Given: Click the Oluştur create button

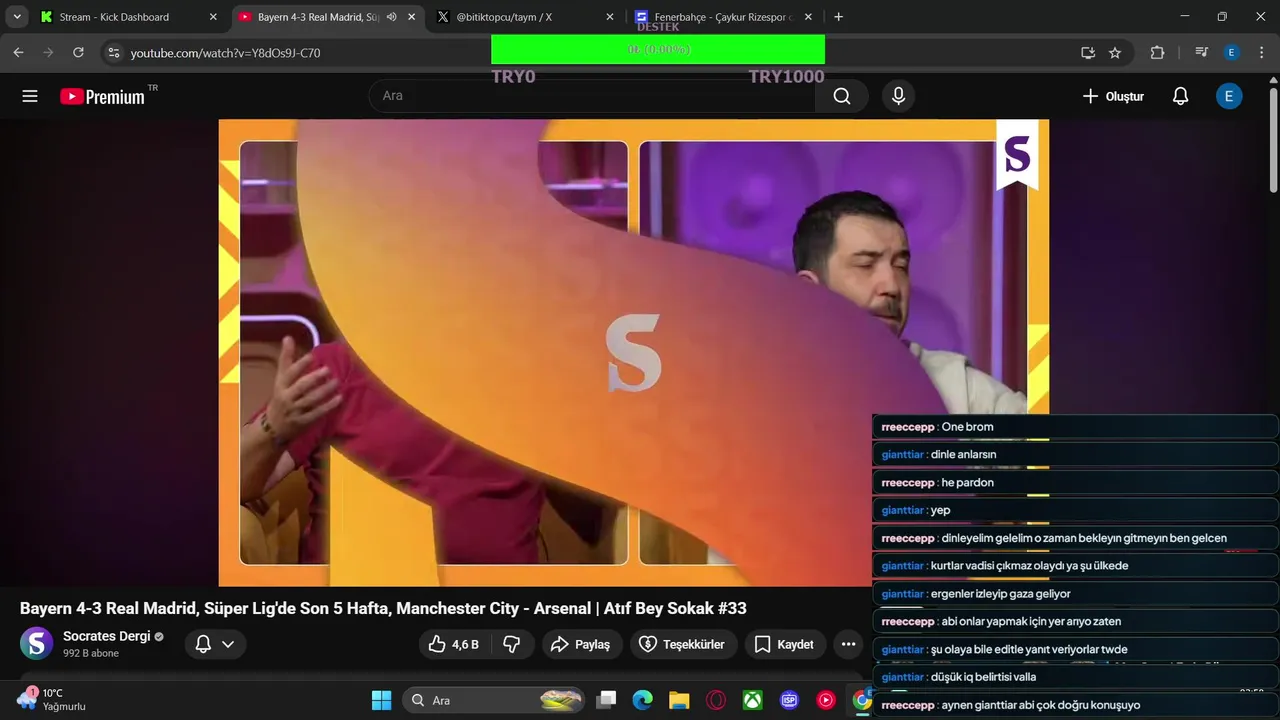Looking at the screenshot, I should 1113,96.
